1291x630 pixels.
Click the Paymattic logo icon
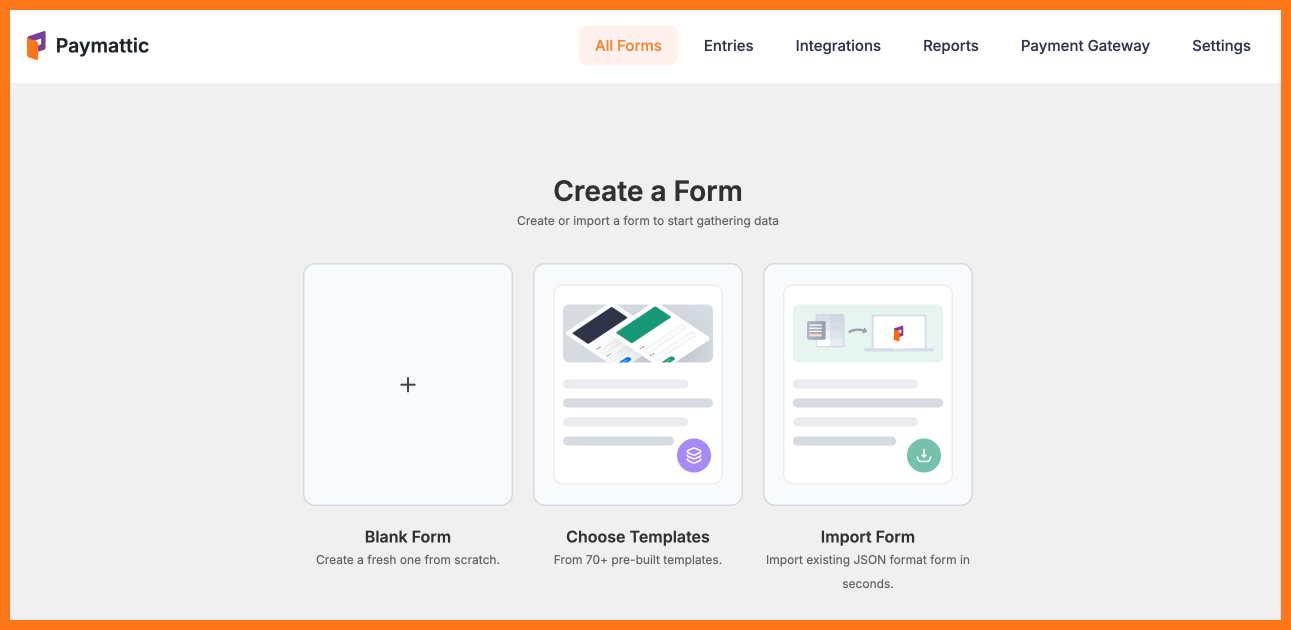(x=34, y=45)
